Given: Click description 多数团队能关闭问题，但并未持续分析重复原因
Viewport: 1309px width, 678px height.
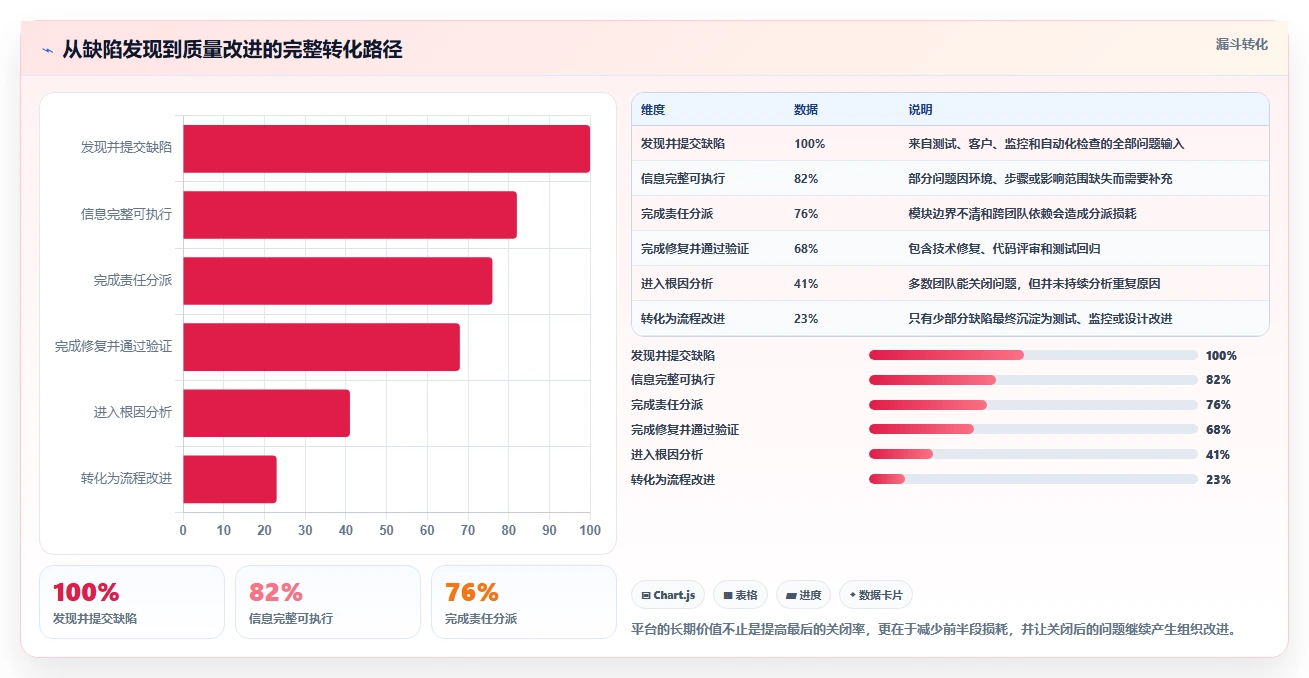Looking at the screenshot, I should [x=1034, y=284].
